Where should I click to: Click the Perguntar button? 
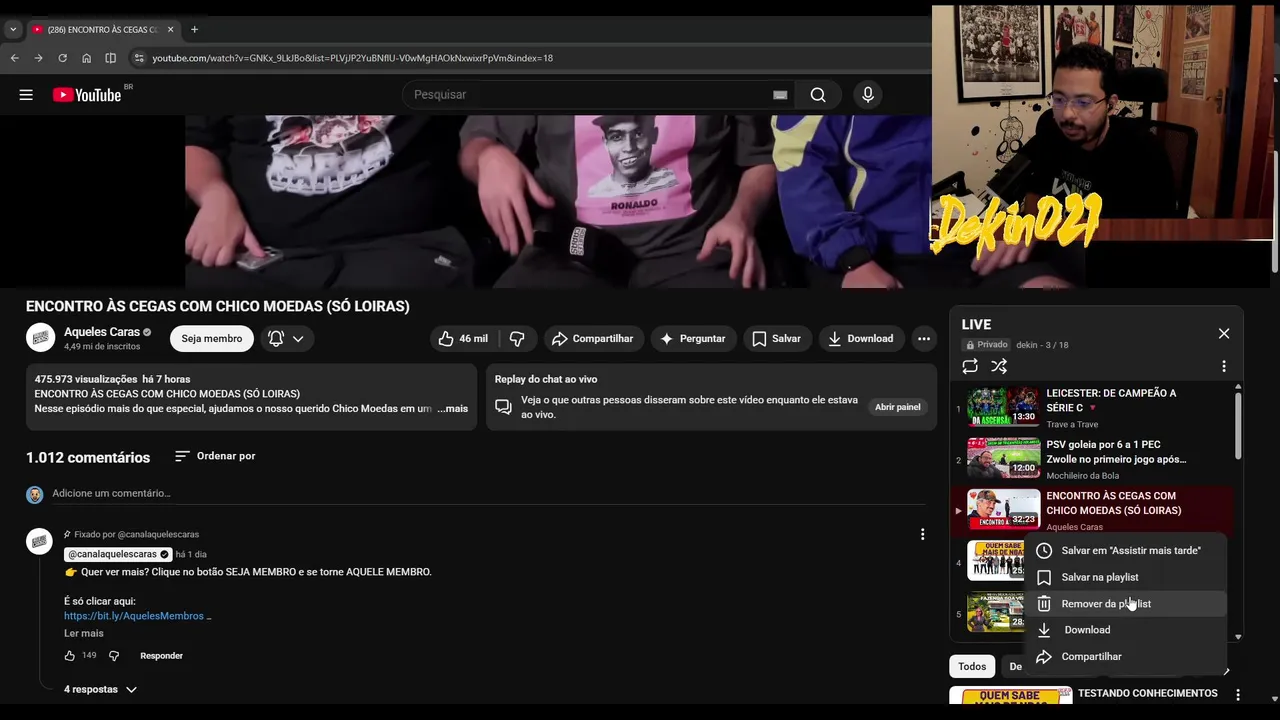[692, 339]
